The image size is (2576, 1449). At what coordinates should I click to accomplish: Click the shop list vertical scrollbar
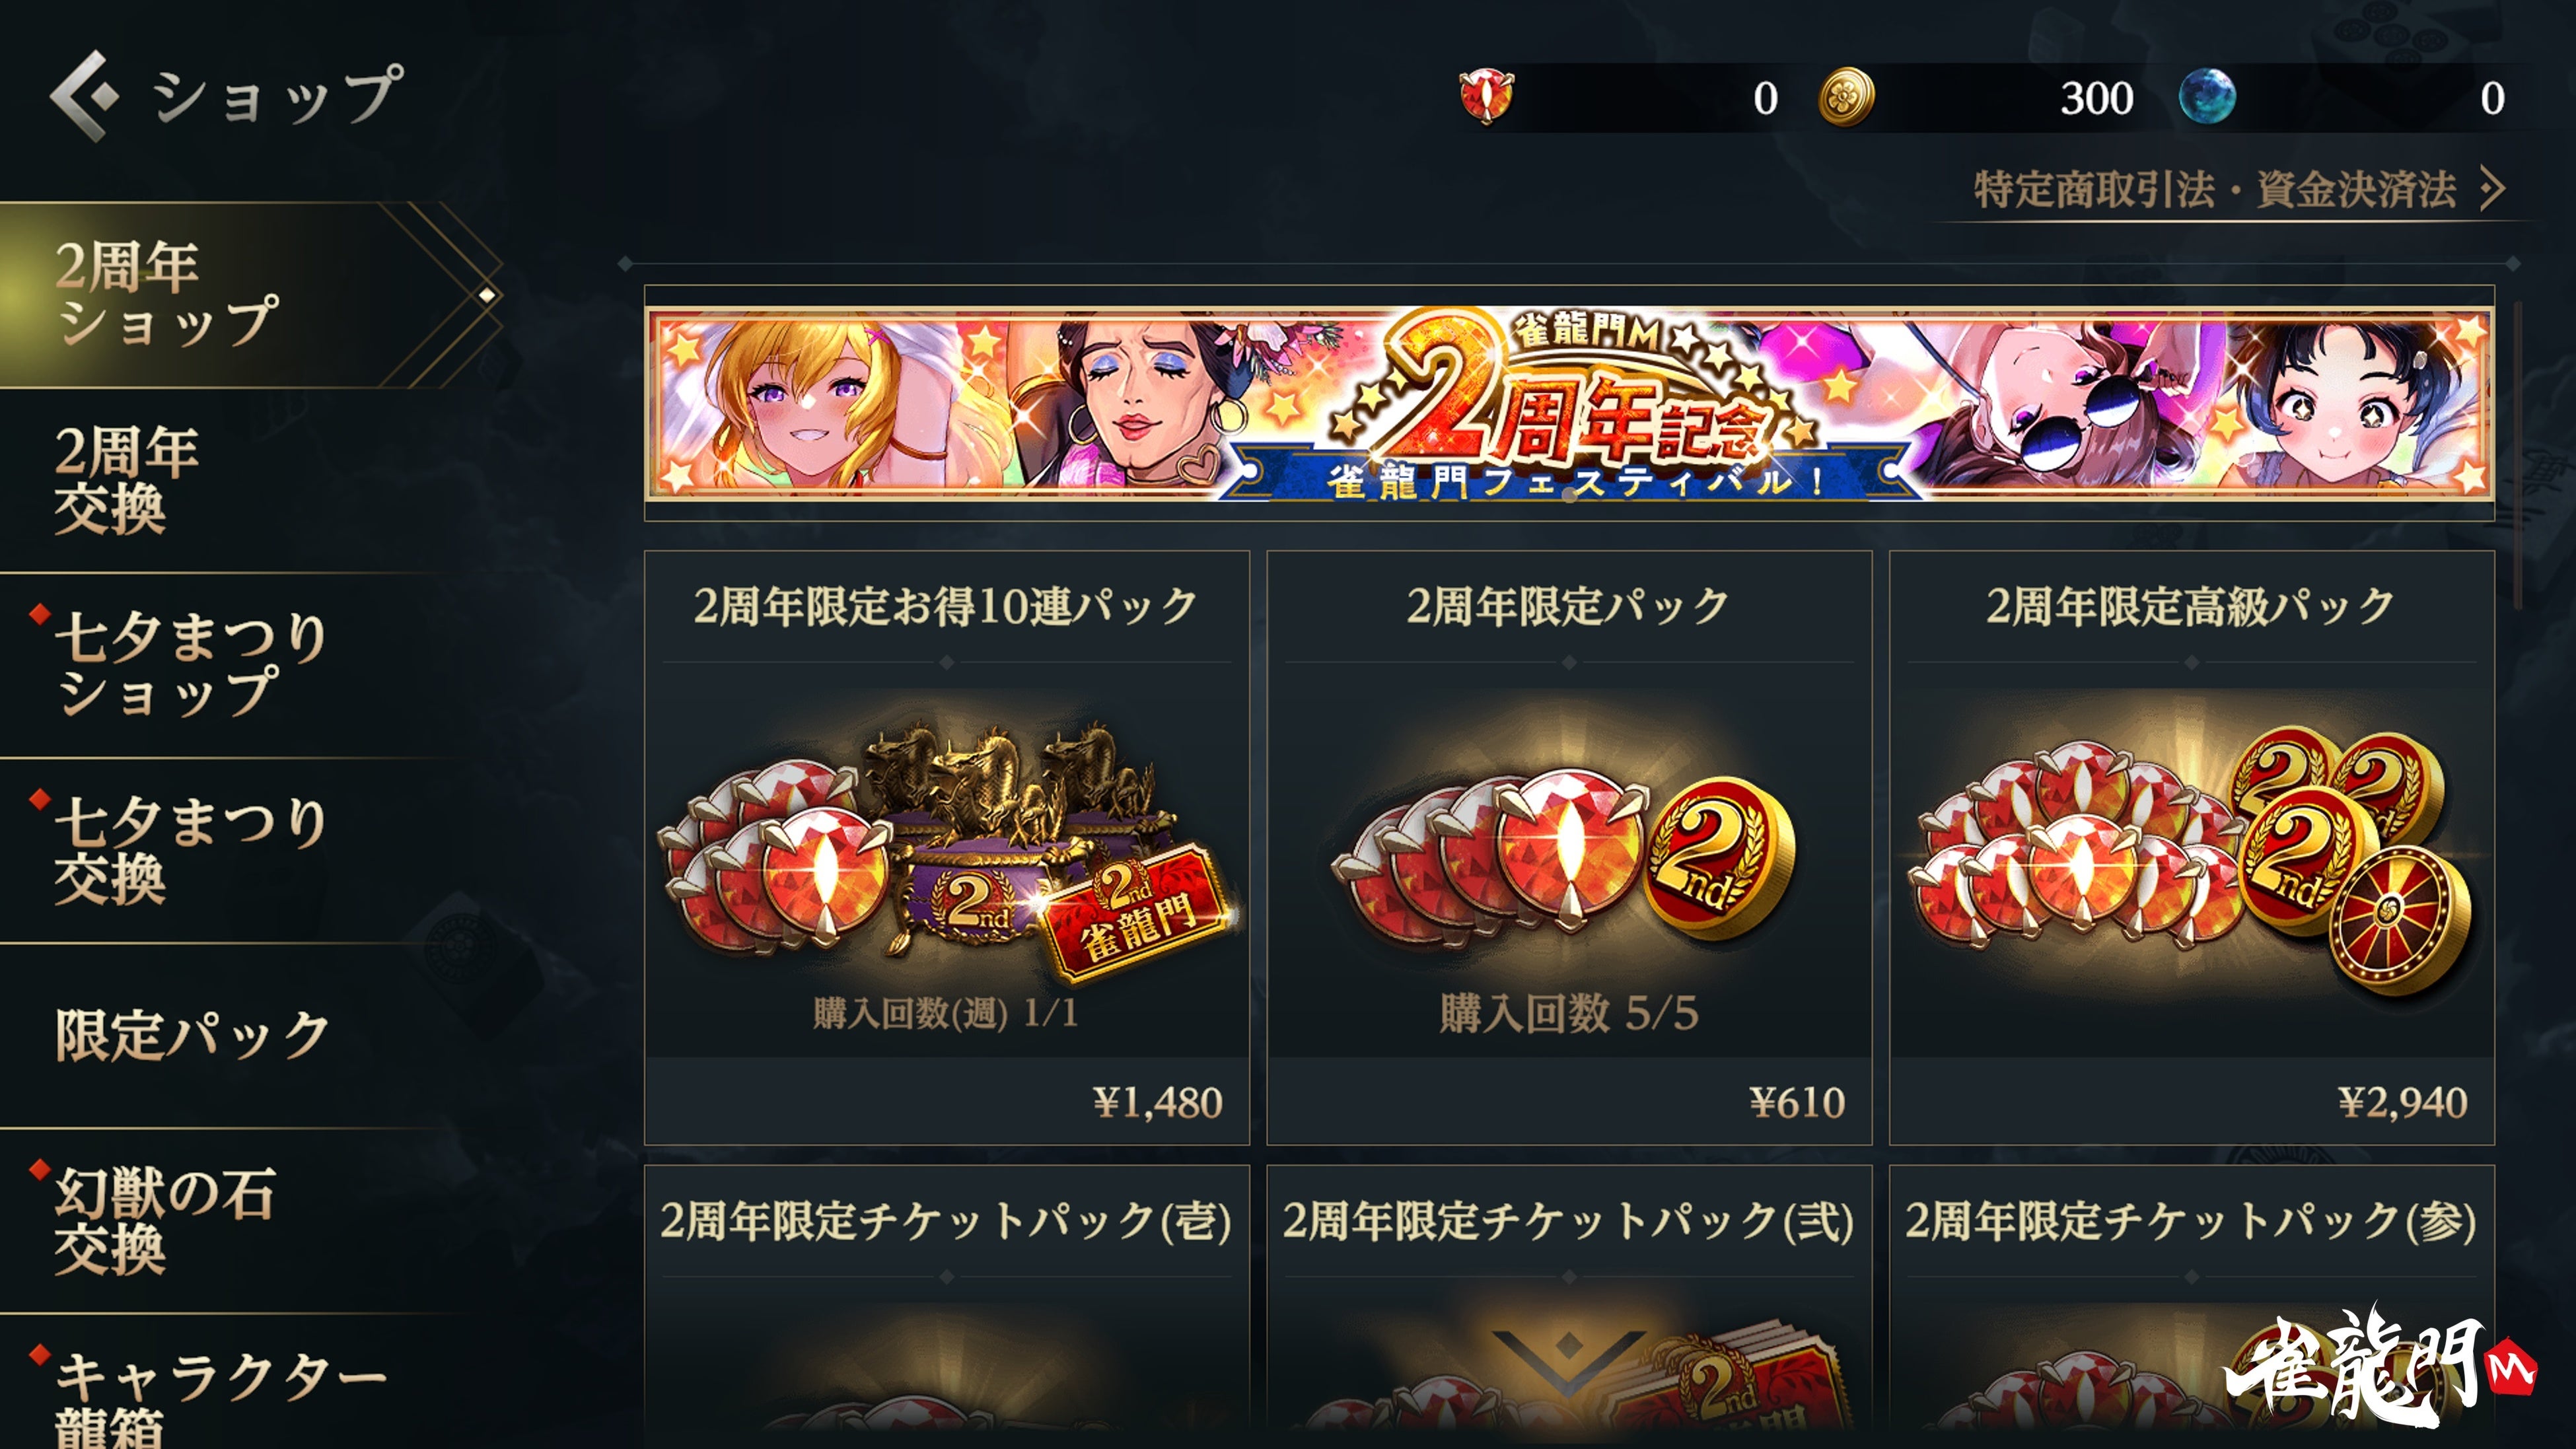[2517, 455]
